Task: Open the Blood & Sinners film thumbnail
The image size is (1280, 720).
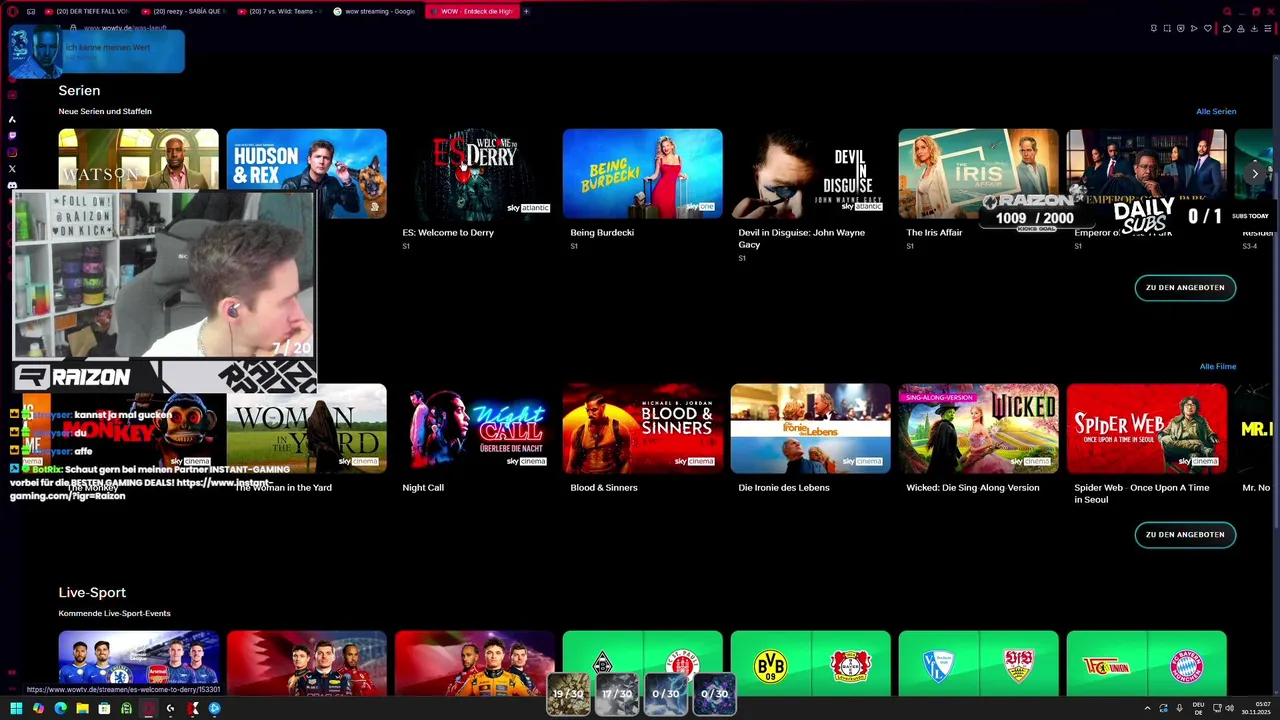Action: coord(642,428)
